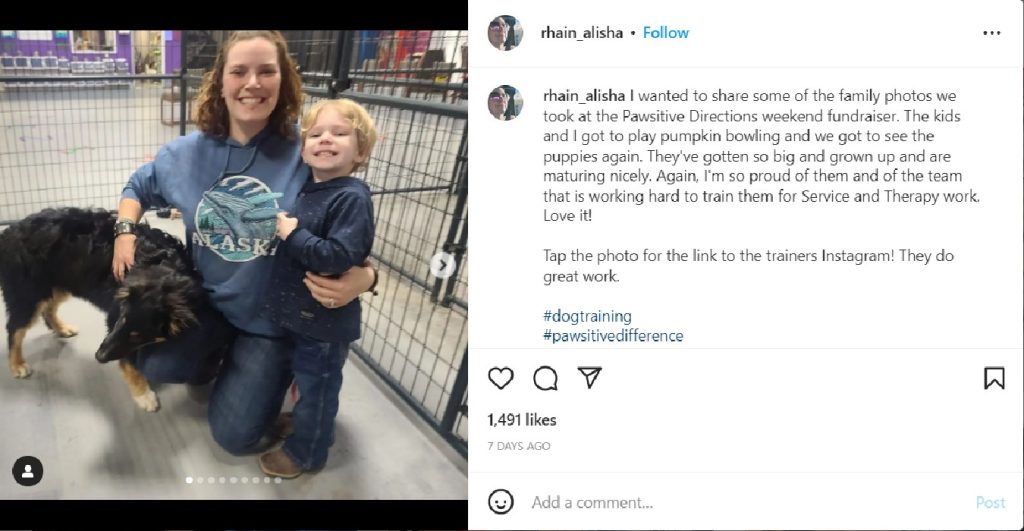Image resolution: width=1024 pixels, height=531 pixels.
Task: Click the speech bubble Comment icon
Action: 545,378
